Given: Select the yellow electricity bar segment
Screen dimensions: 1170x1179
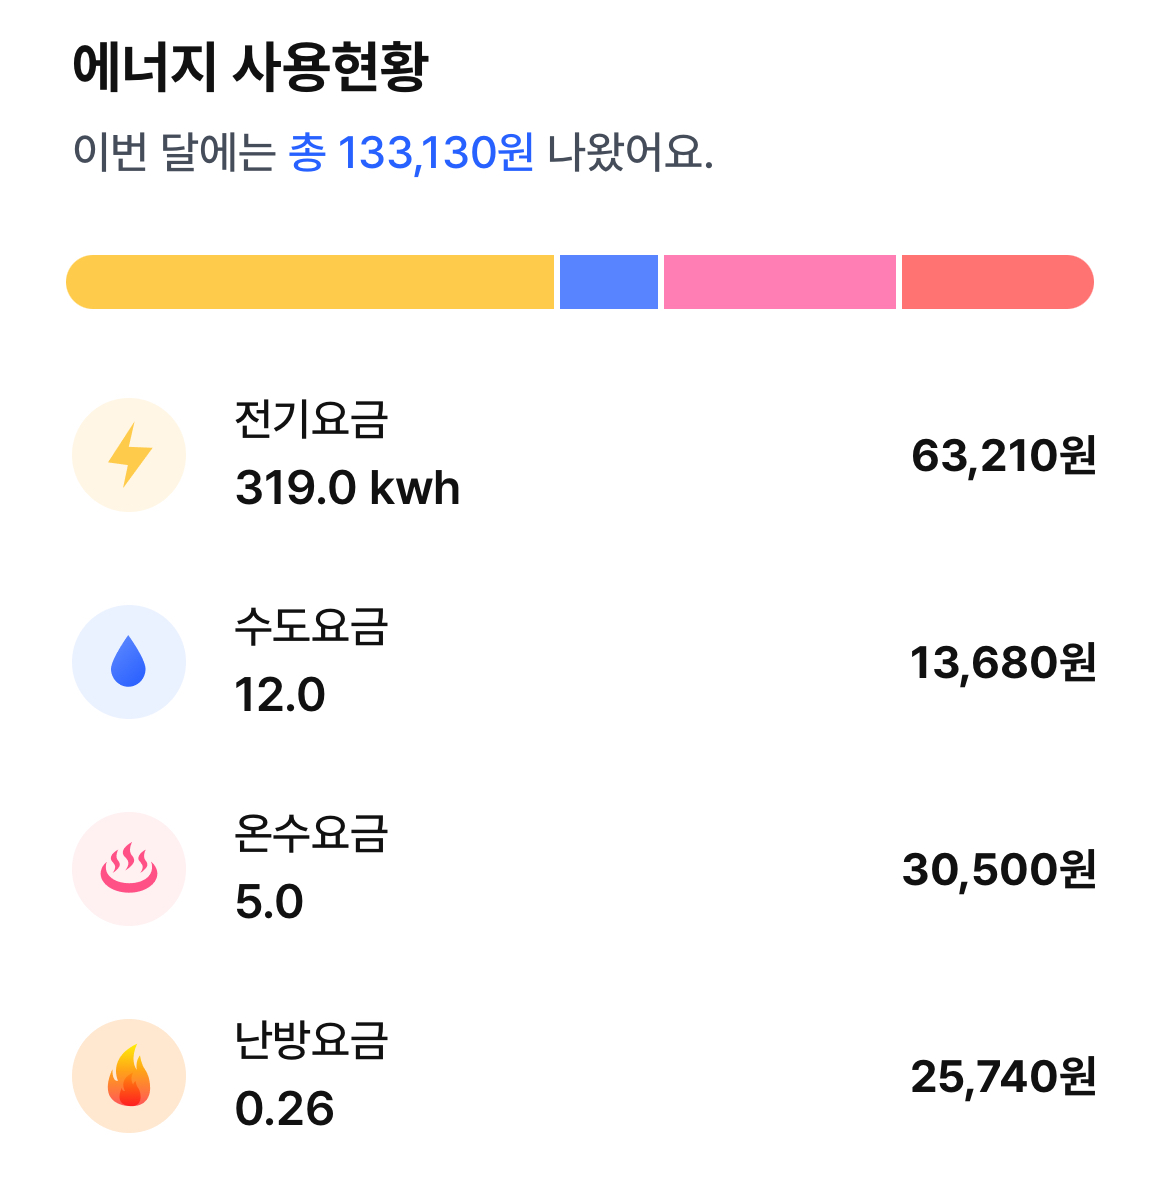Looking at the screenshot, I should click(310, 282).
